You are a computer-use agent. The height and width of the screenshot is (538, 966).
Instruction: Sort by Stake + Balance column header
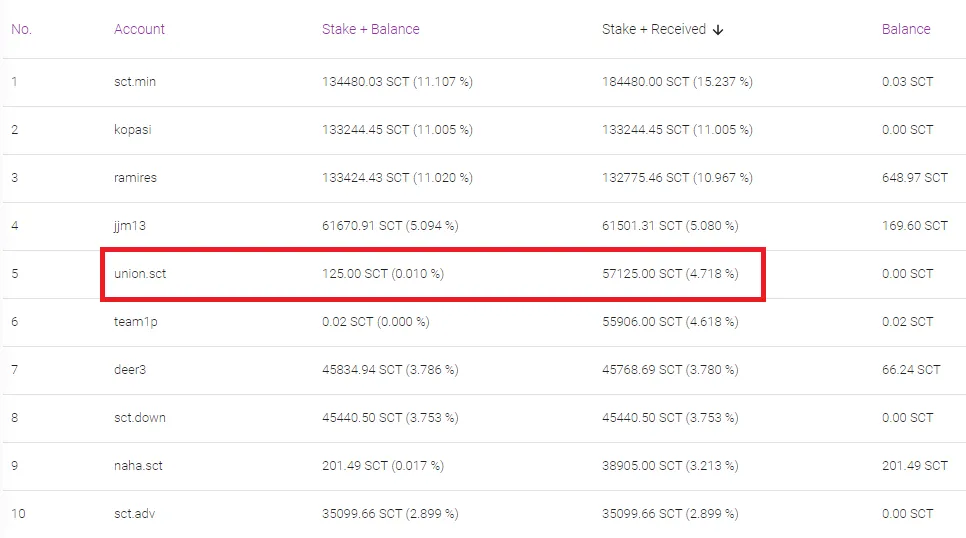[369, 29]
